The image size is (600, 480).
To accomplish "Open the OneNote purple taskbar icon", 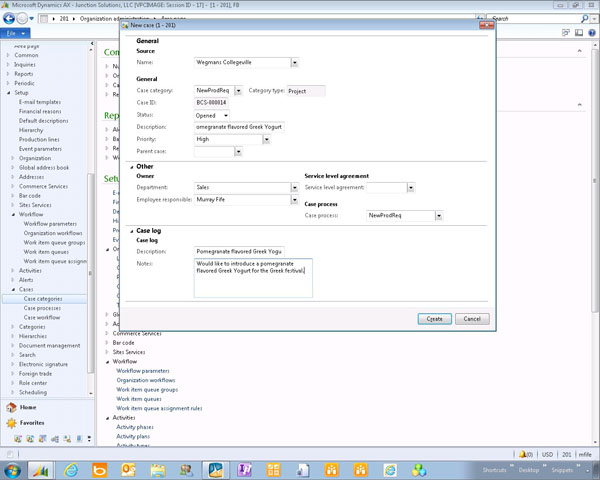I will [x=245, y=470].
